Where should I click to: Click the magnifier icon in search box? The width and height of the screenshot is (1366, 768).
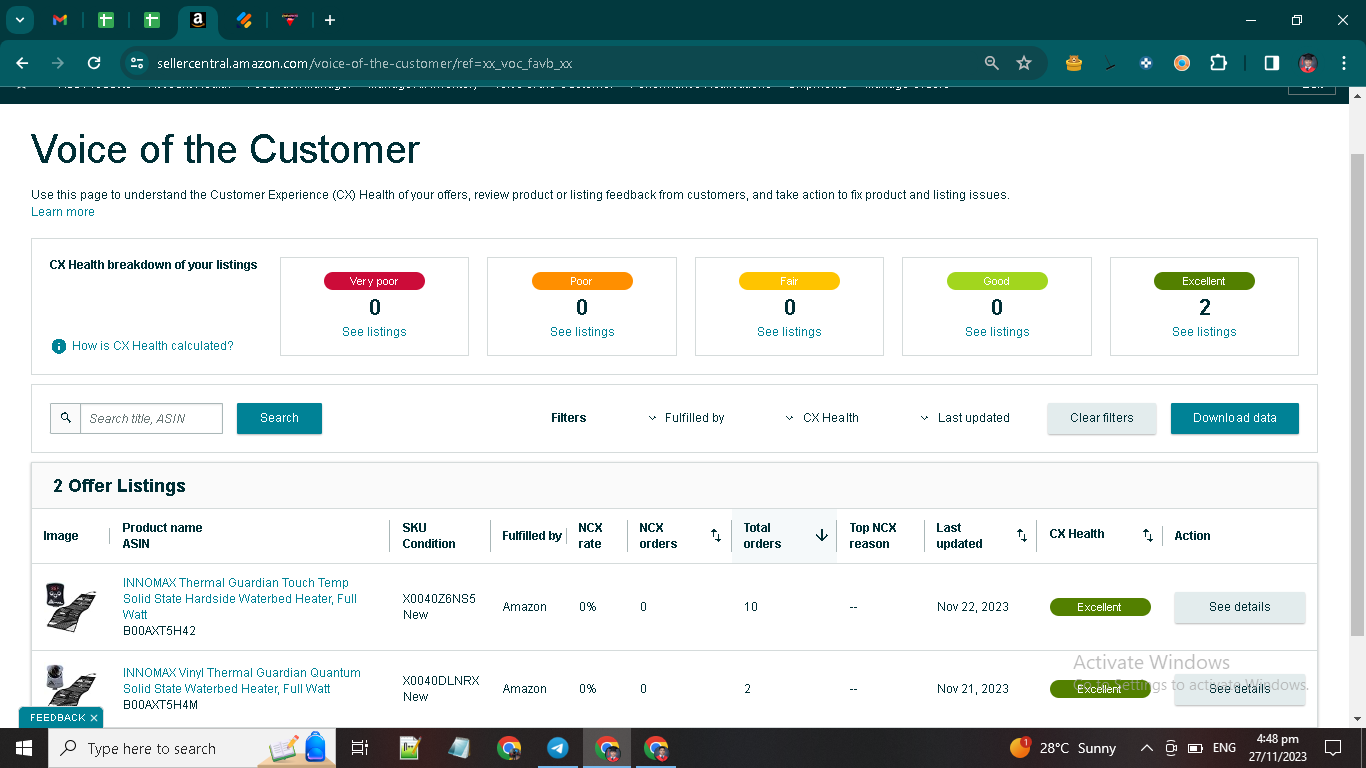[x=66, y=418]
